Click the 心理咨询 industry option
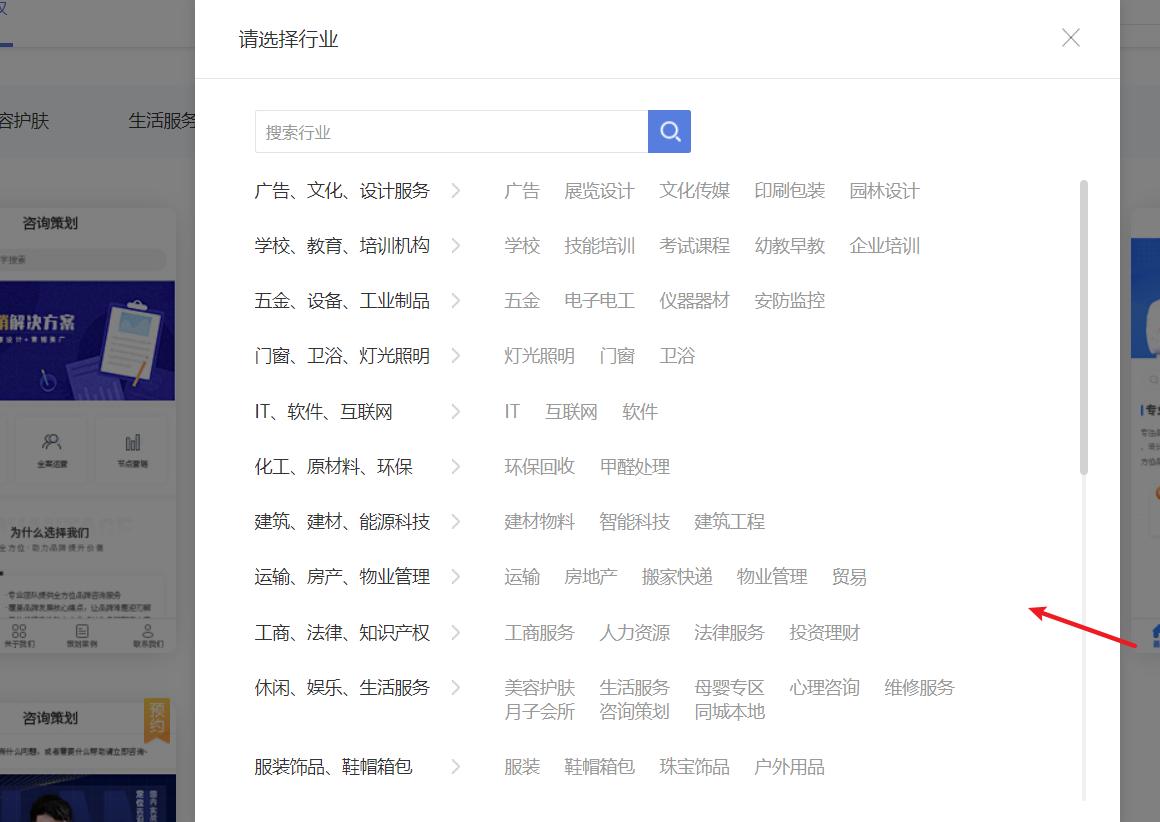Image resolution: width=1160 pixels, height=822 pixels. [824, 687]
